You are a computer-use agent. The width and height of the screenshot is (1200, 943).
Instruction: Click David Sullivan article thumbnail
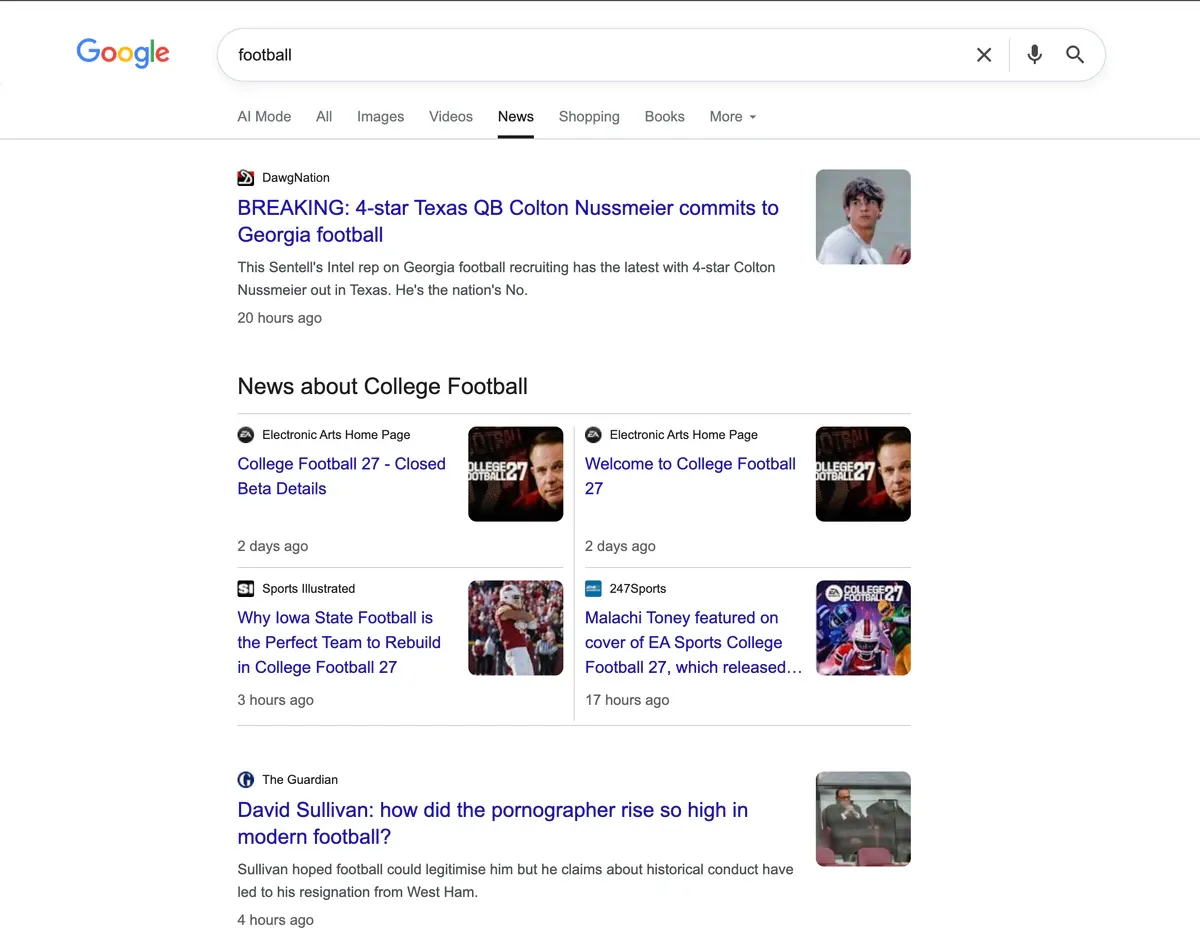pyautogui.click(x=863, y=819)
